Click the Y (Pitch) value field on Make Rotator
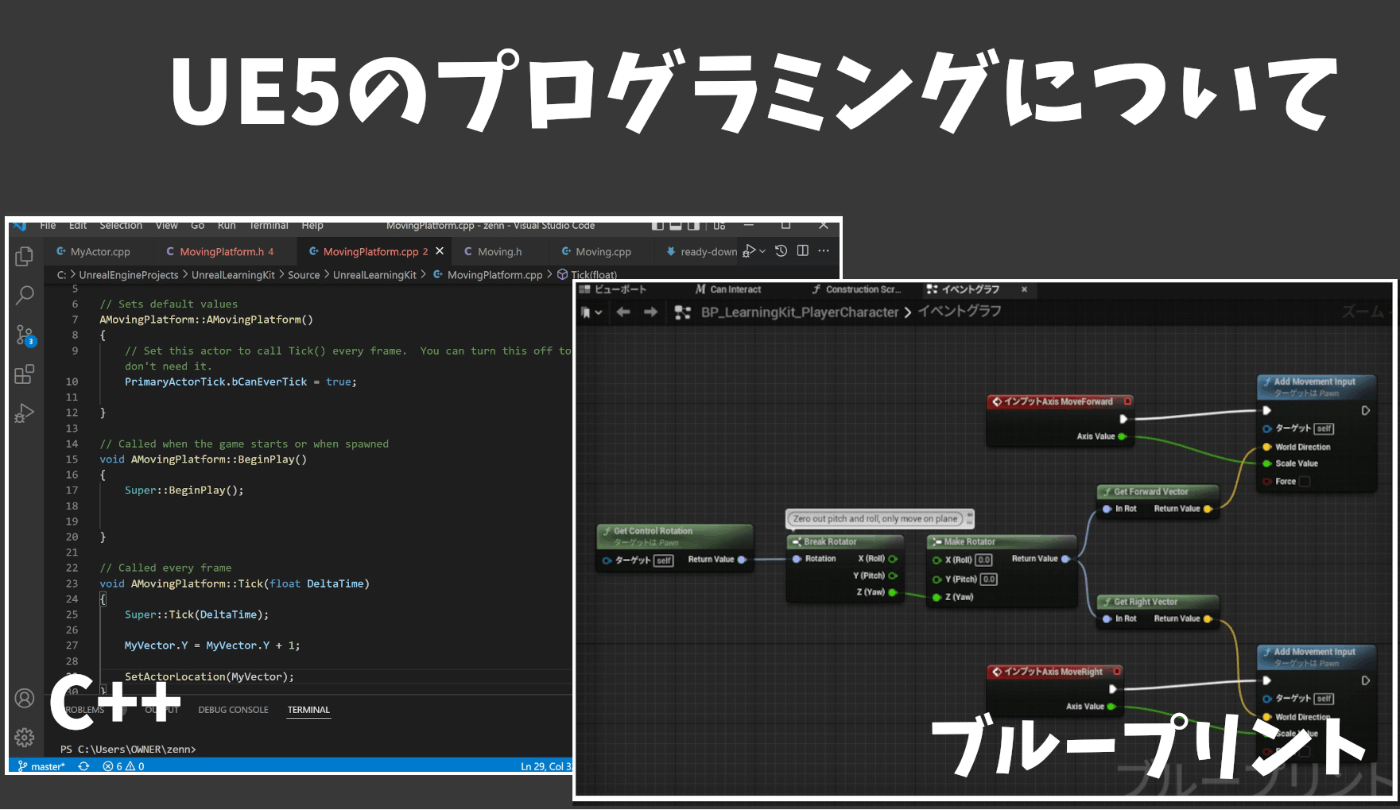The height and width of the screenshot is (810, 1400). [x=988, y=579]
